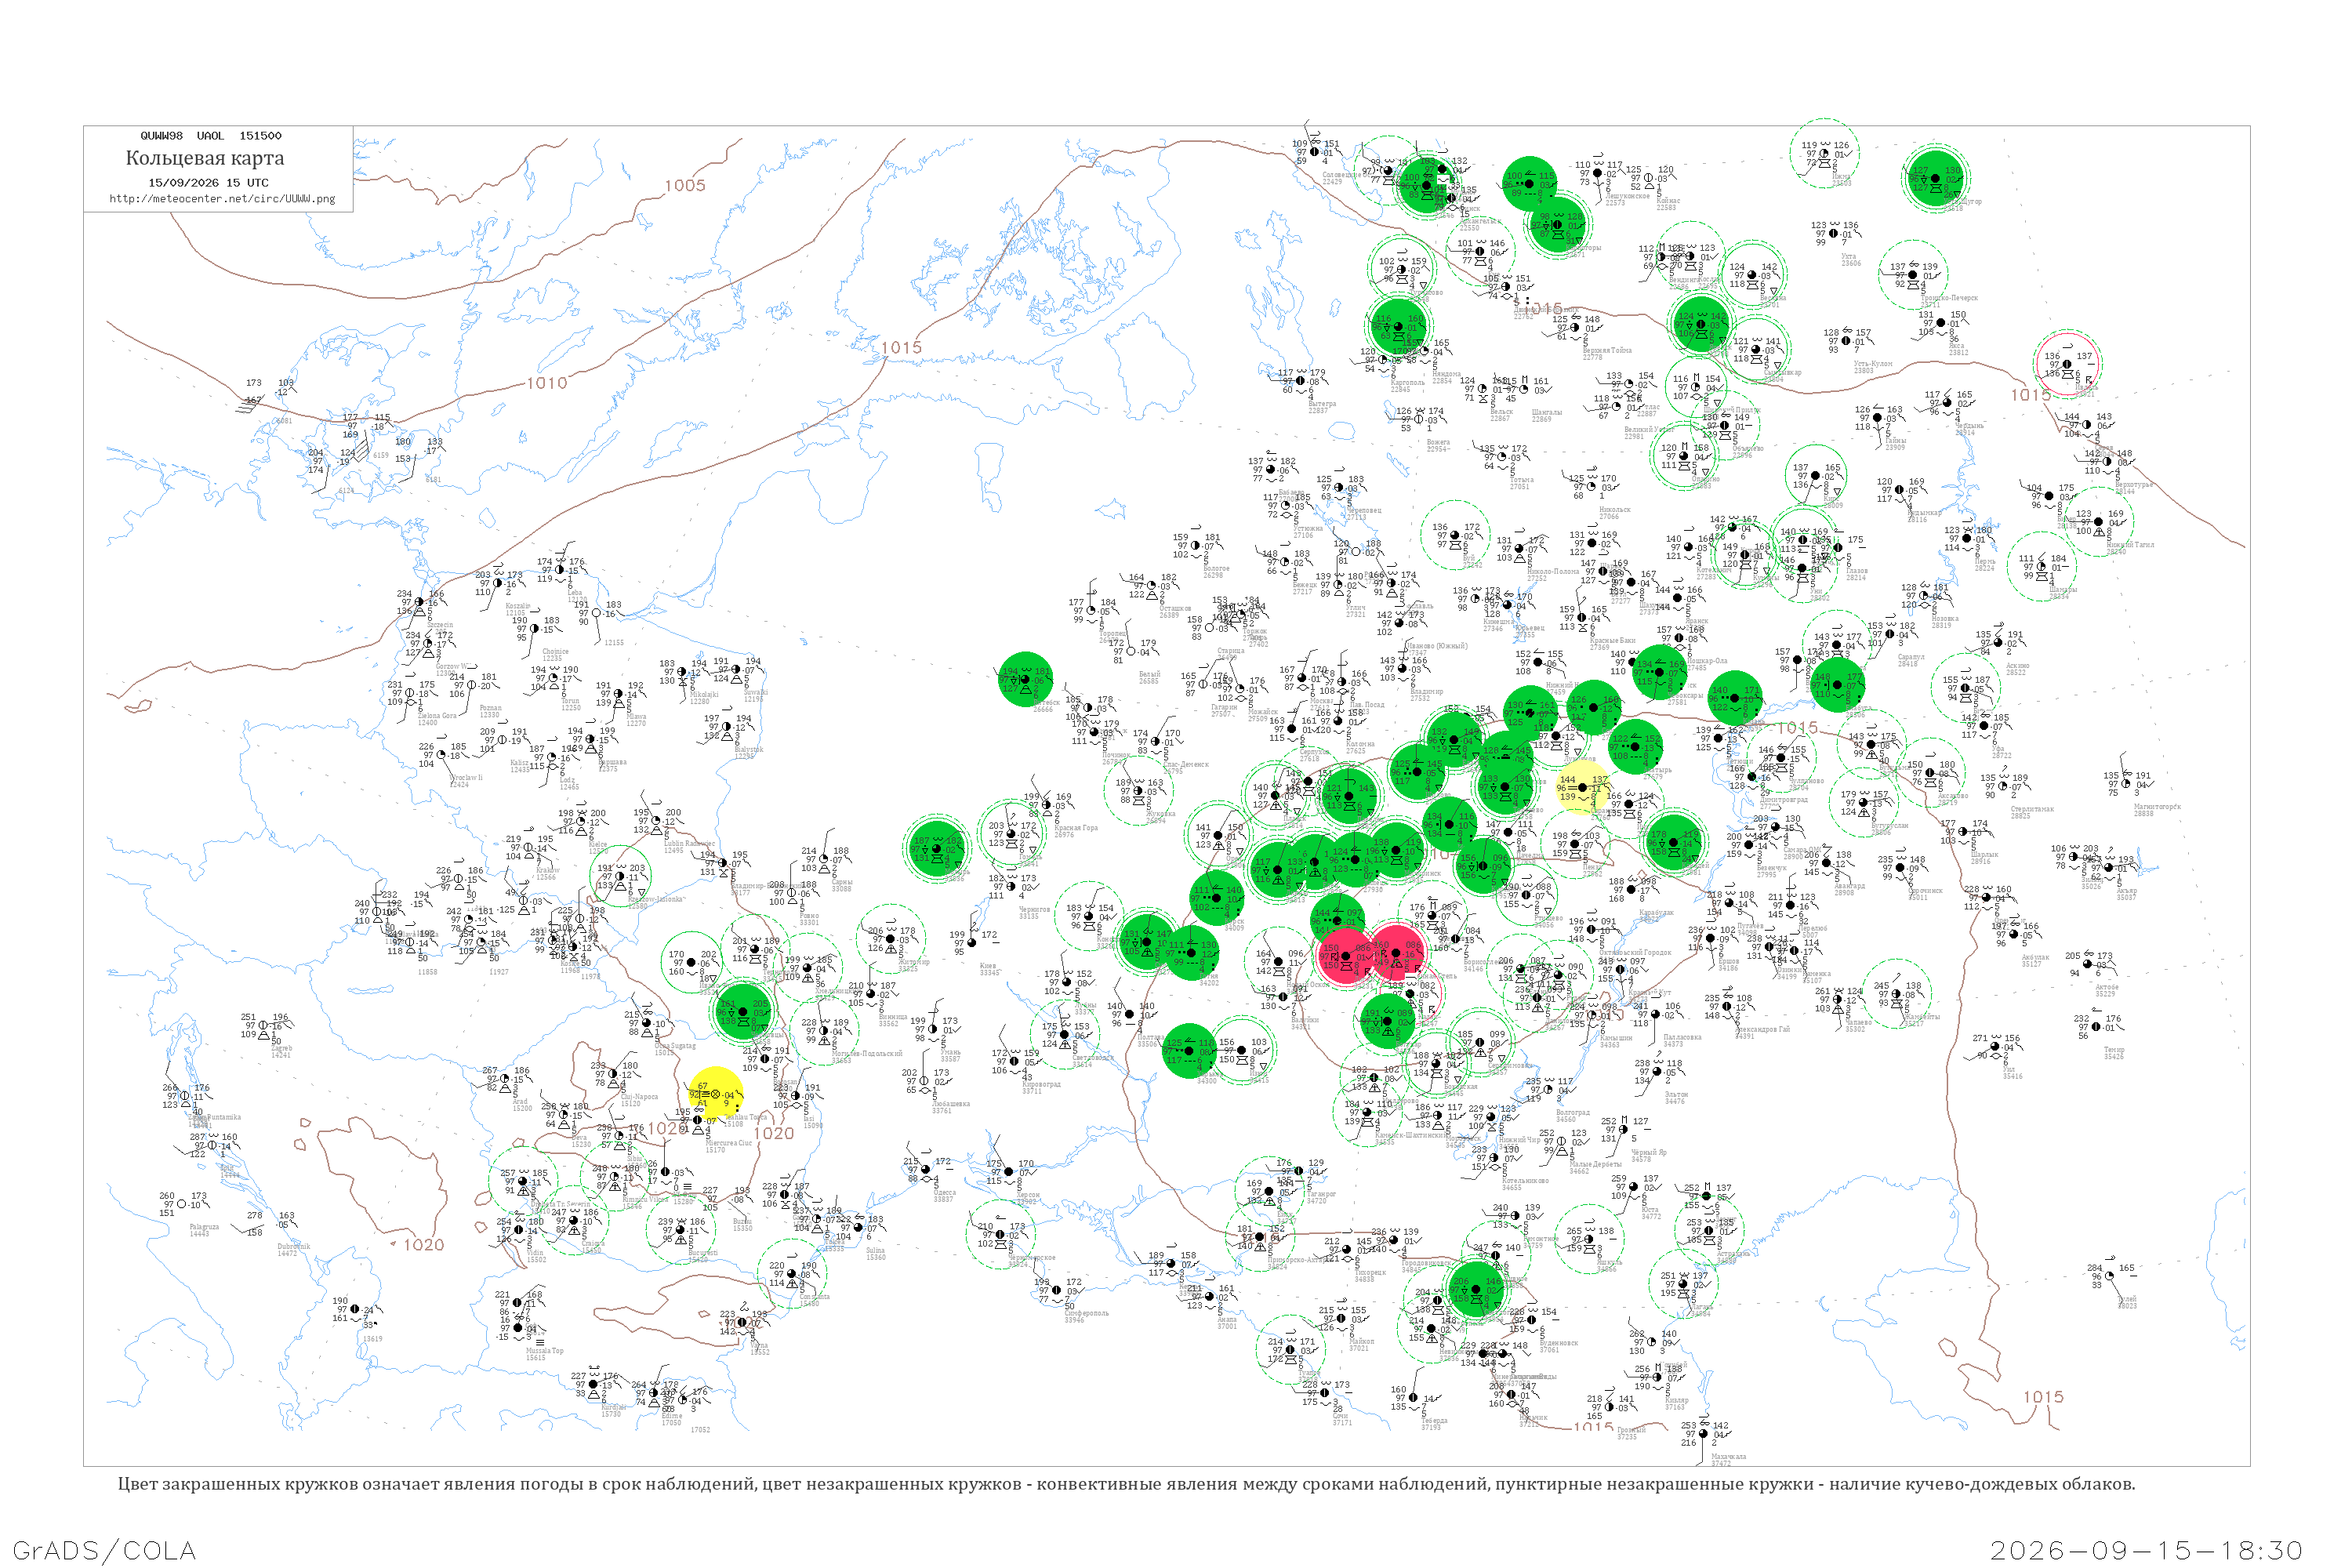Open the meteocenter.net UUWW.png link
Image resolution: width=2352 pixels, height=1568 pixels.
point(222,199)
